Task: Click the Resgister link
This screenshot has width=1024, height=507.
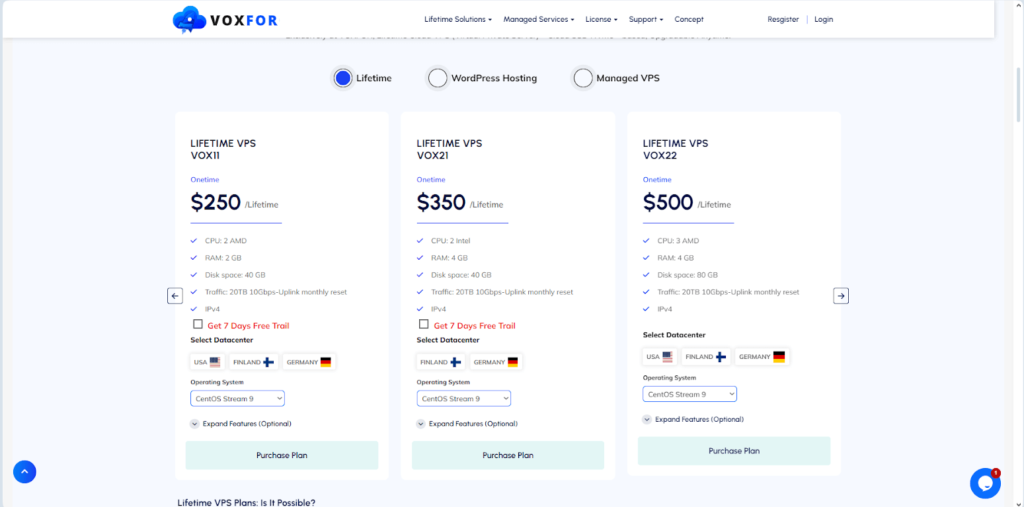Action: click(x=783, y=20)
